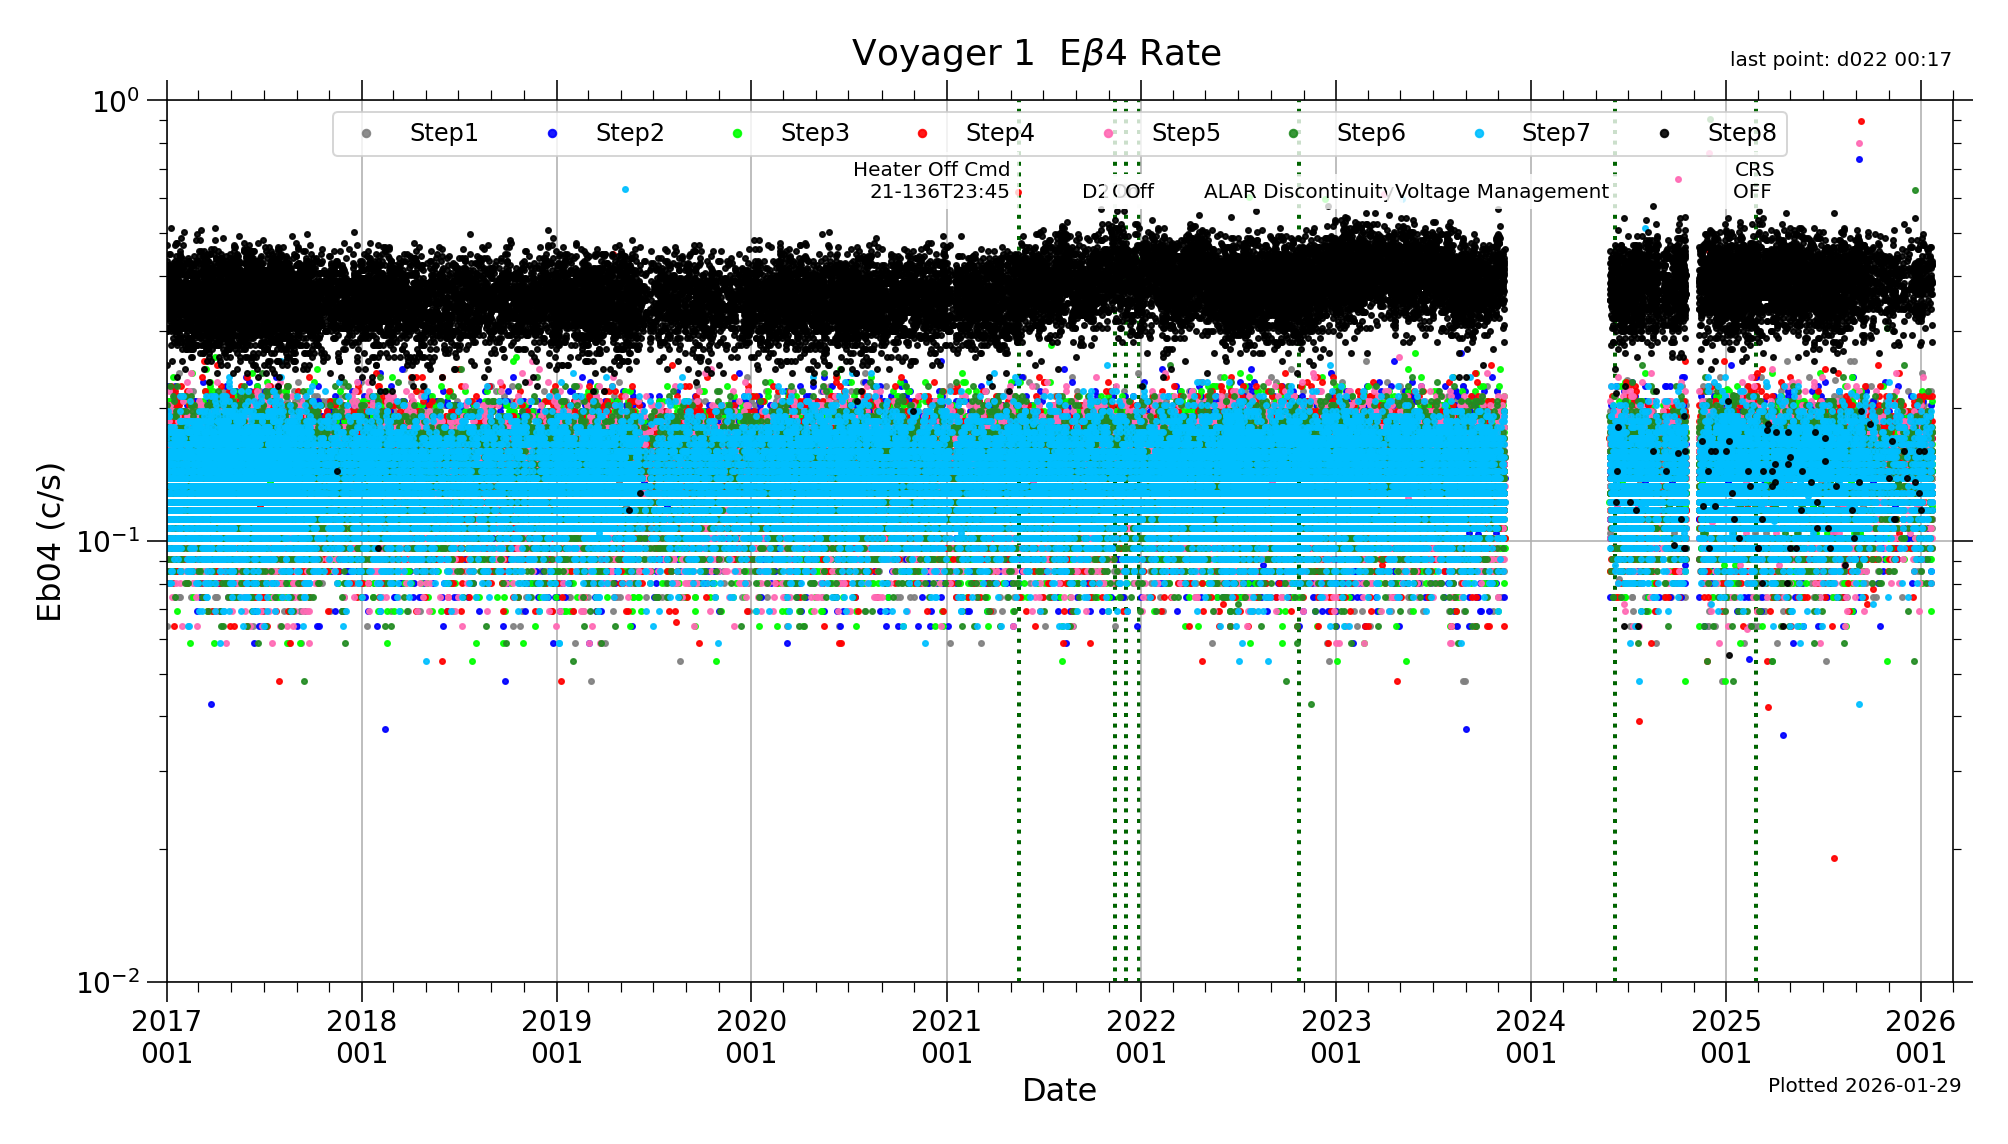Click the Eb04 (c/s) y-axis label

(50, 541)
